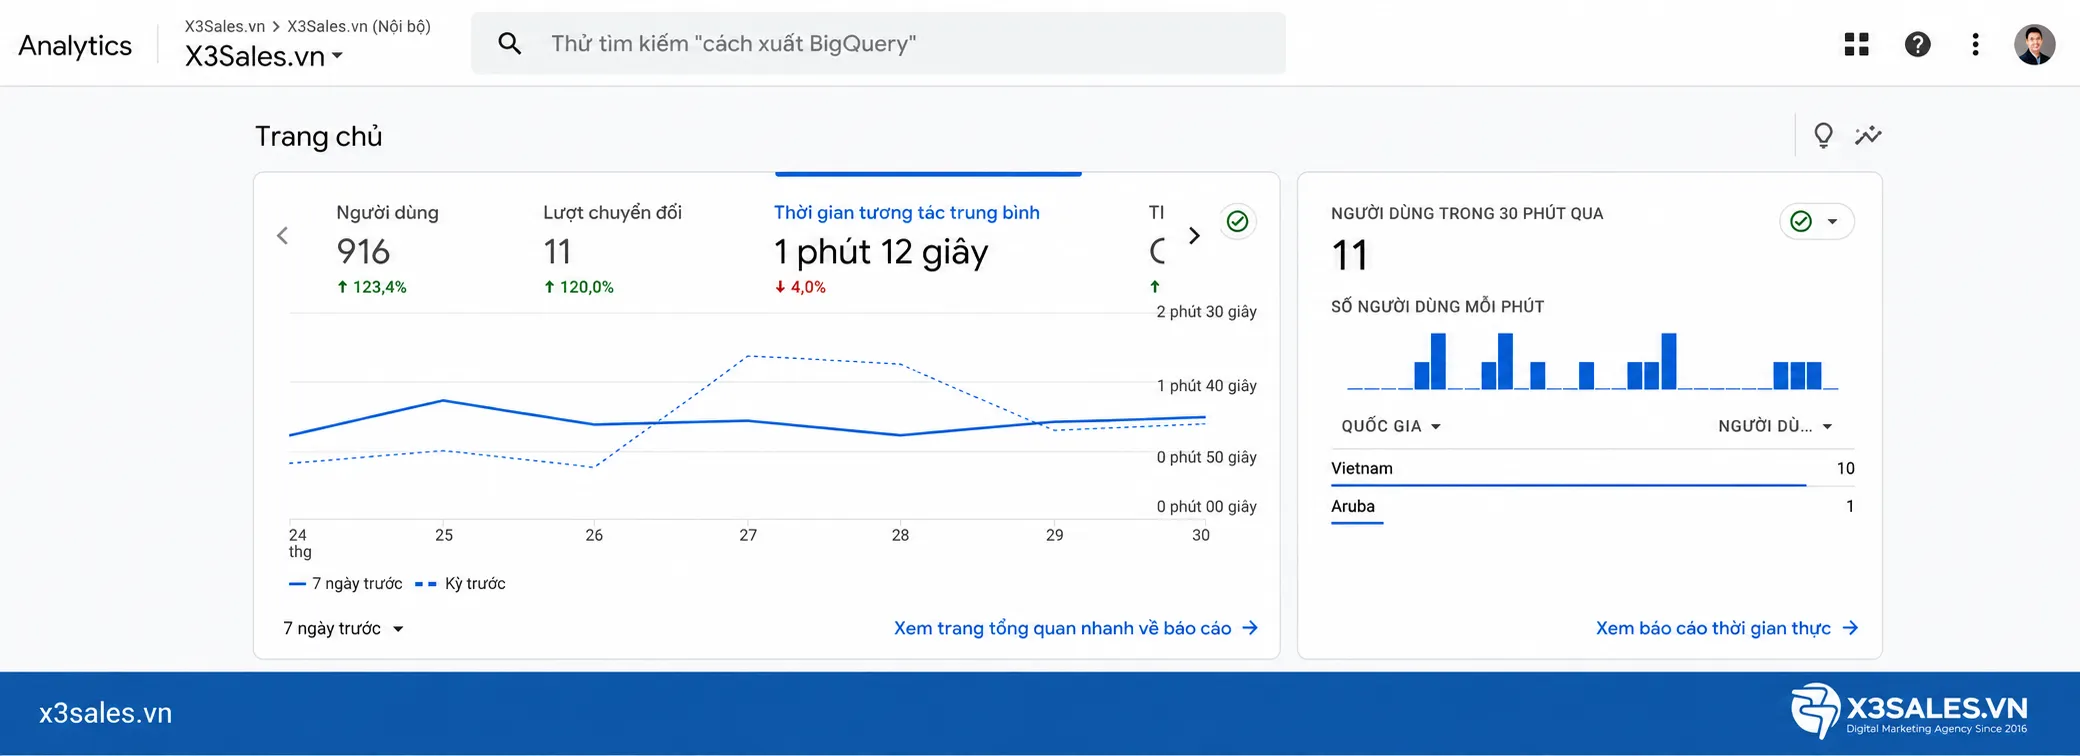Click the Aruba country row
The image size is (2080, 756).
coord(1592,506)
